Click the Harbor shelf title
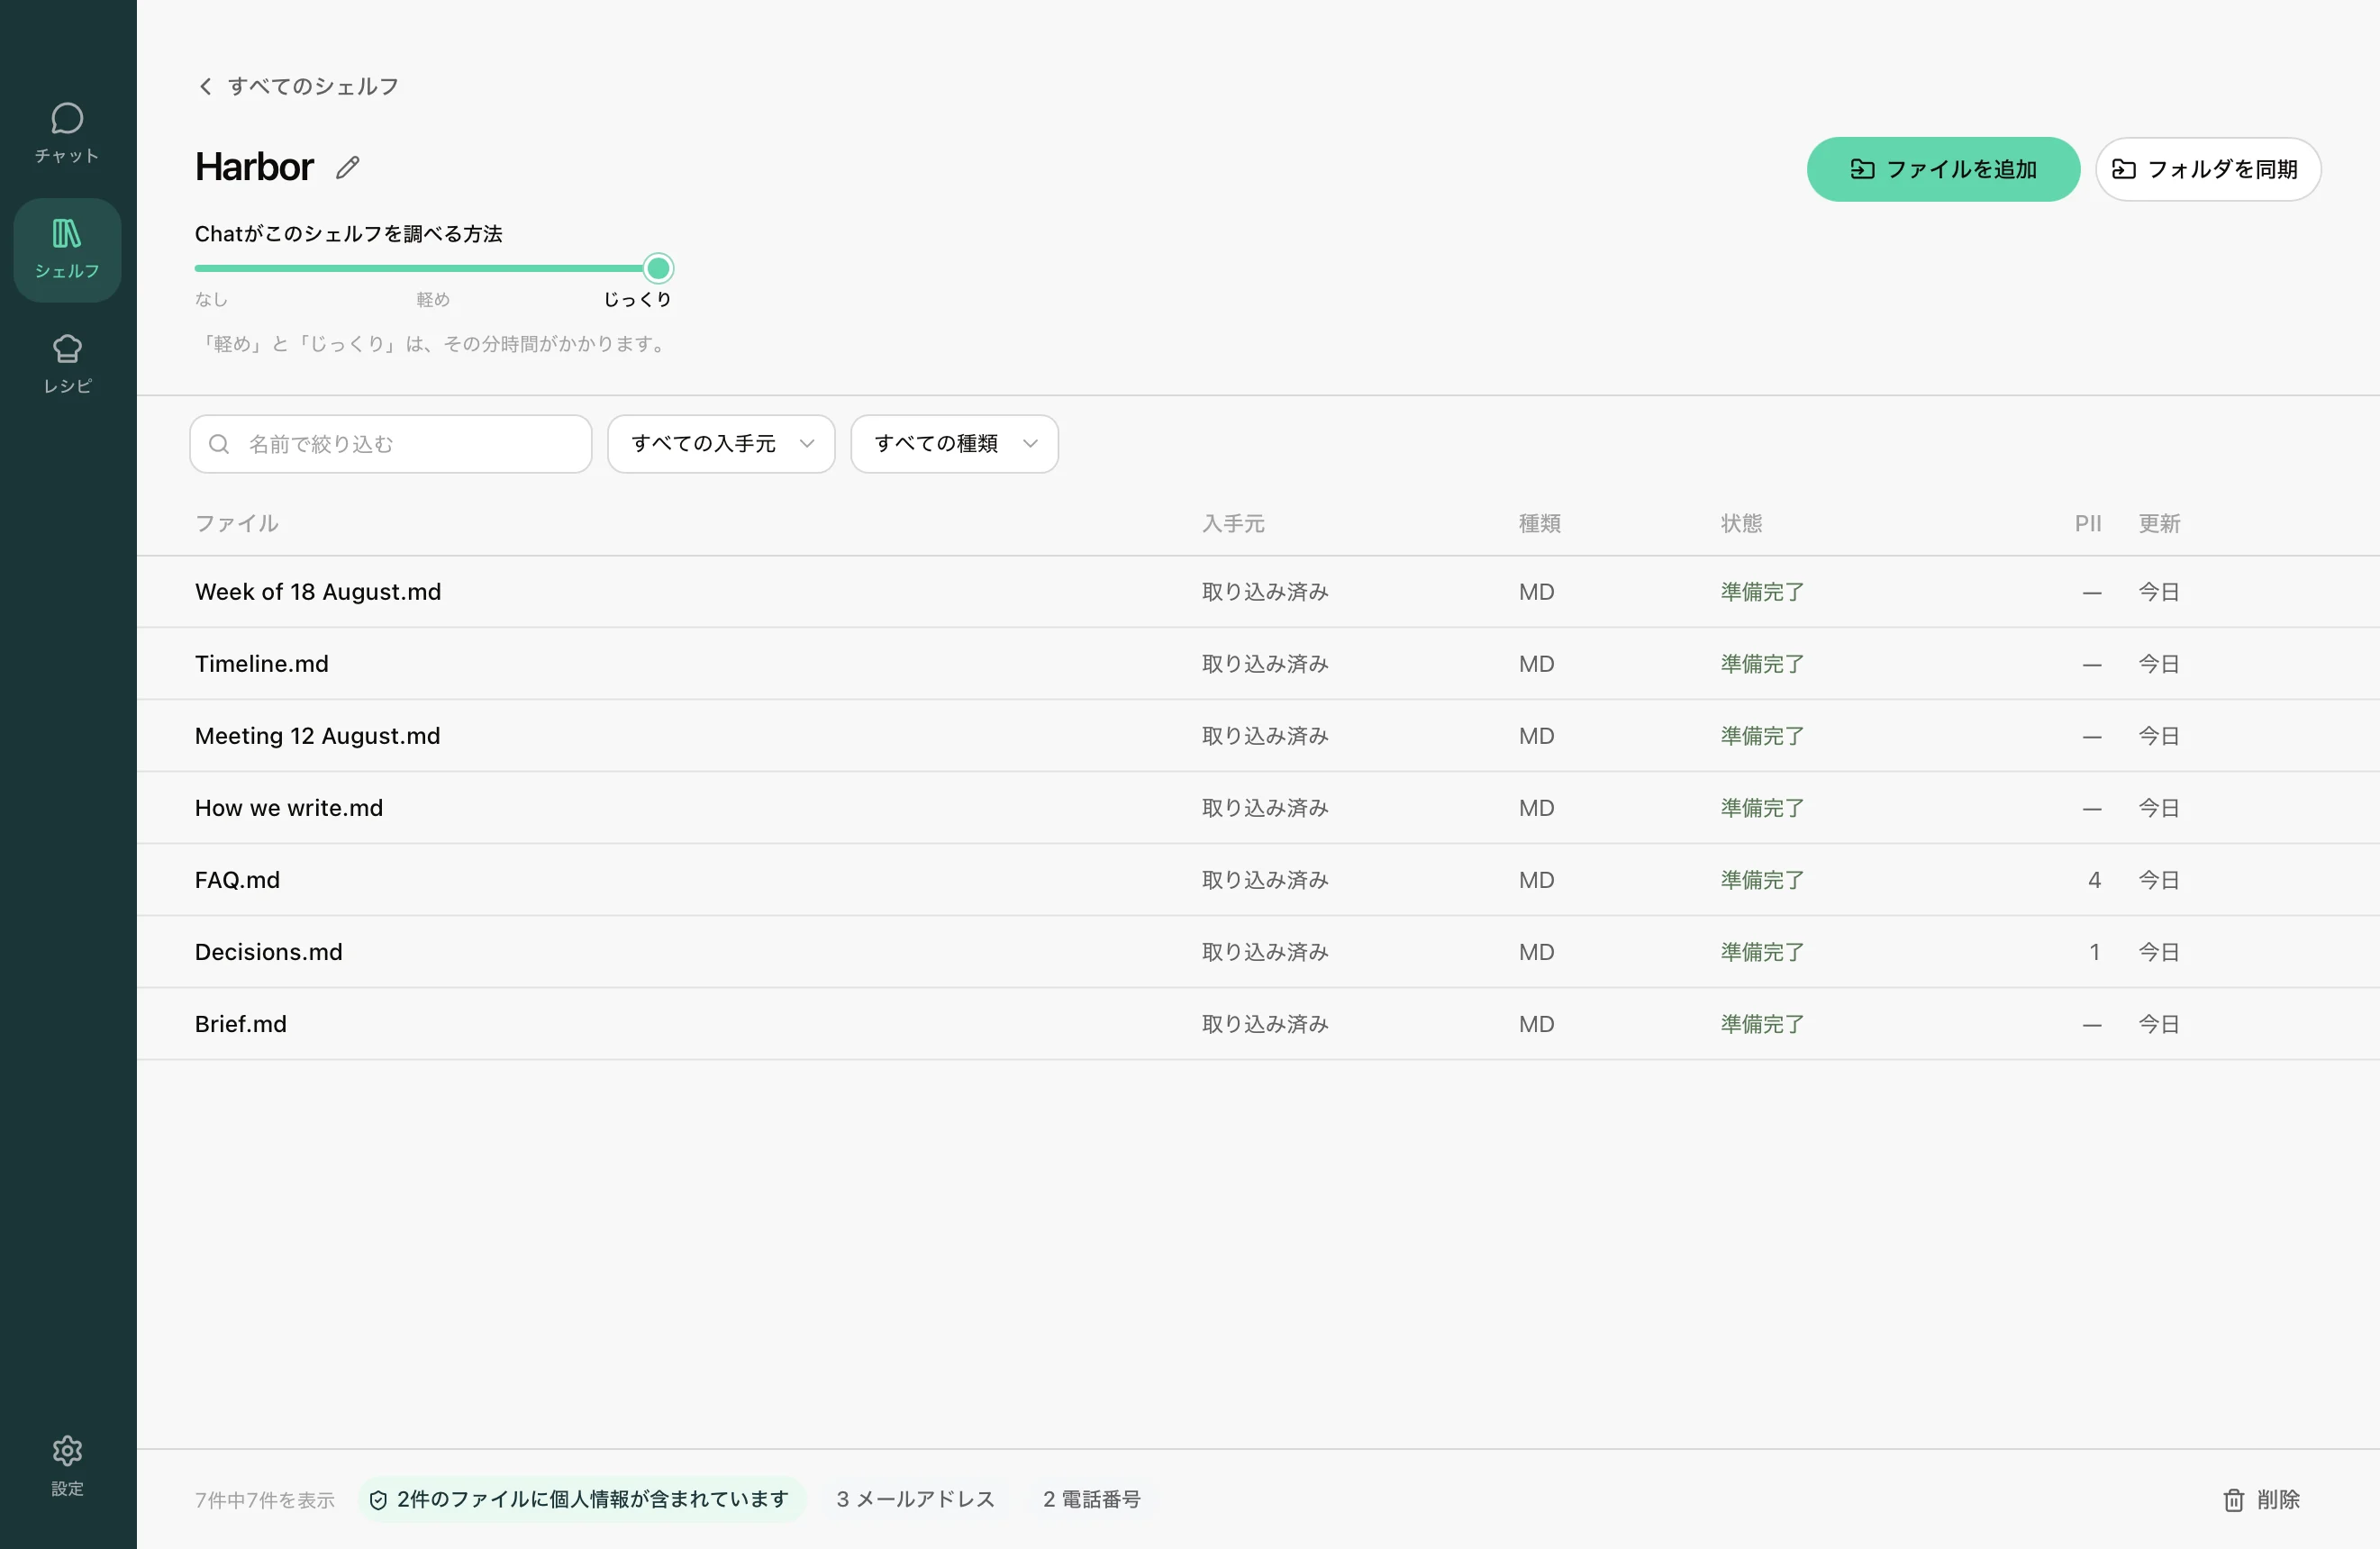This screenshot has width=2380, height=1549. [254, 167]
